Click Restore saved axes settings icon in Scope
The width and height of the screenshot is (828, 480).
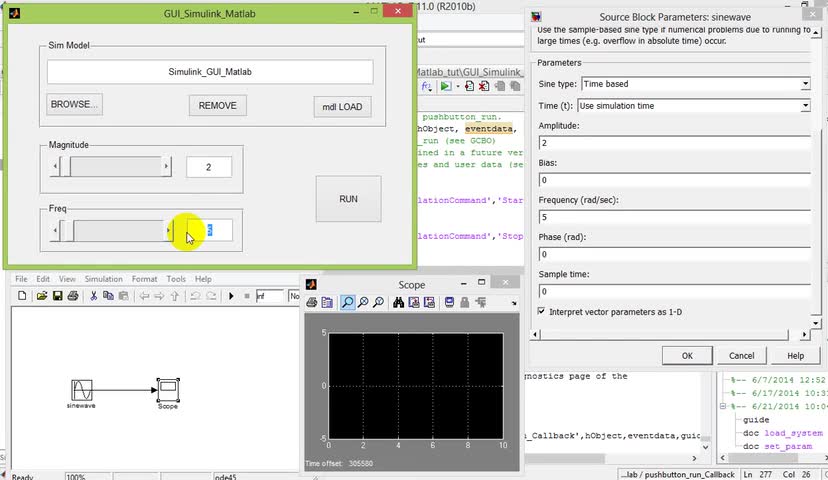429,302
